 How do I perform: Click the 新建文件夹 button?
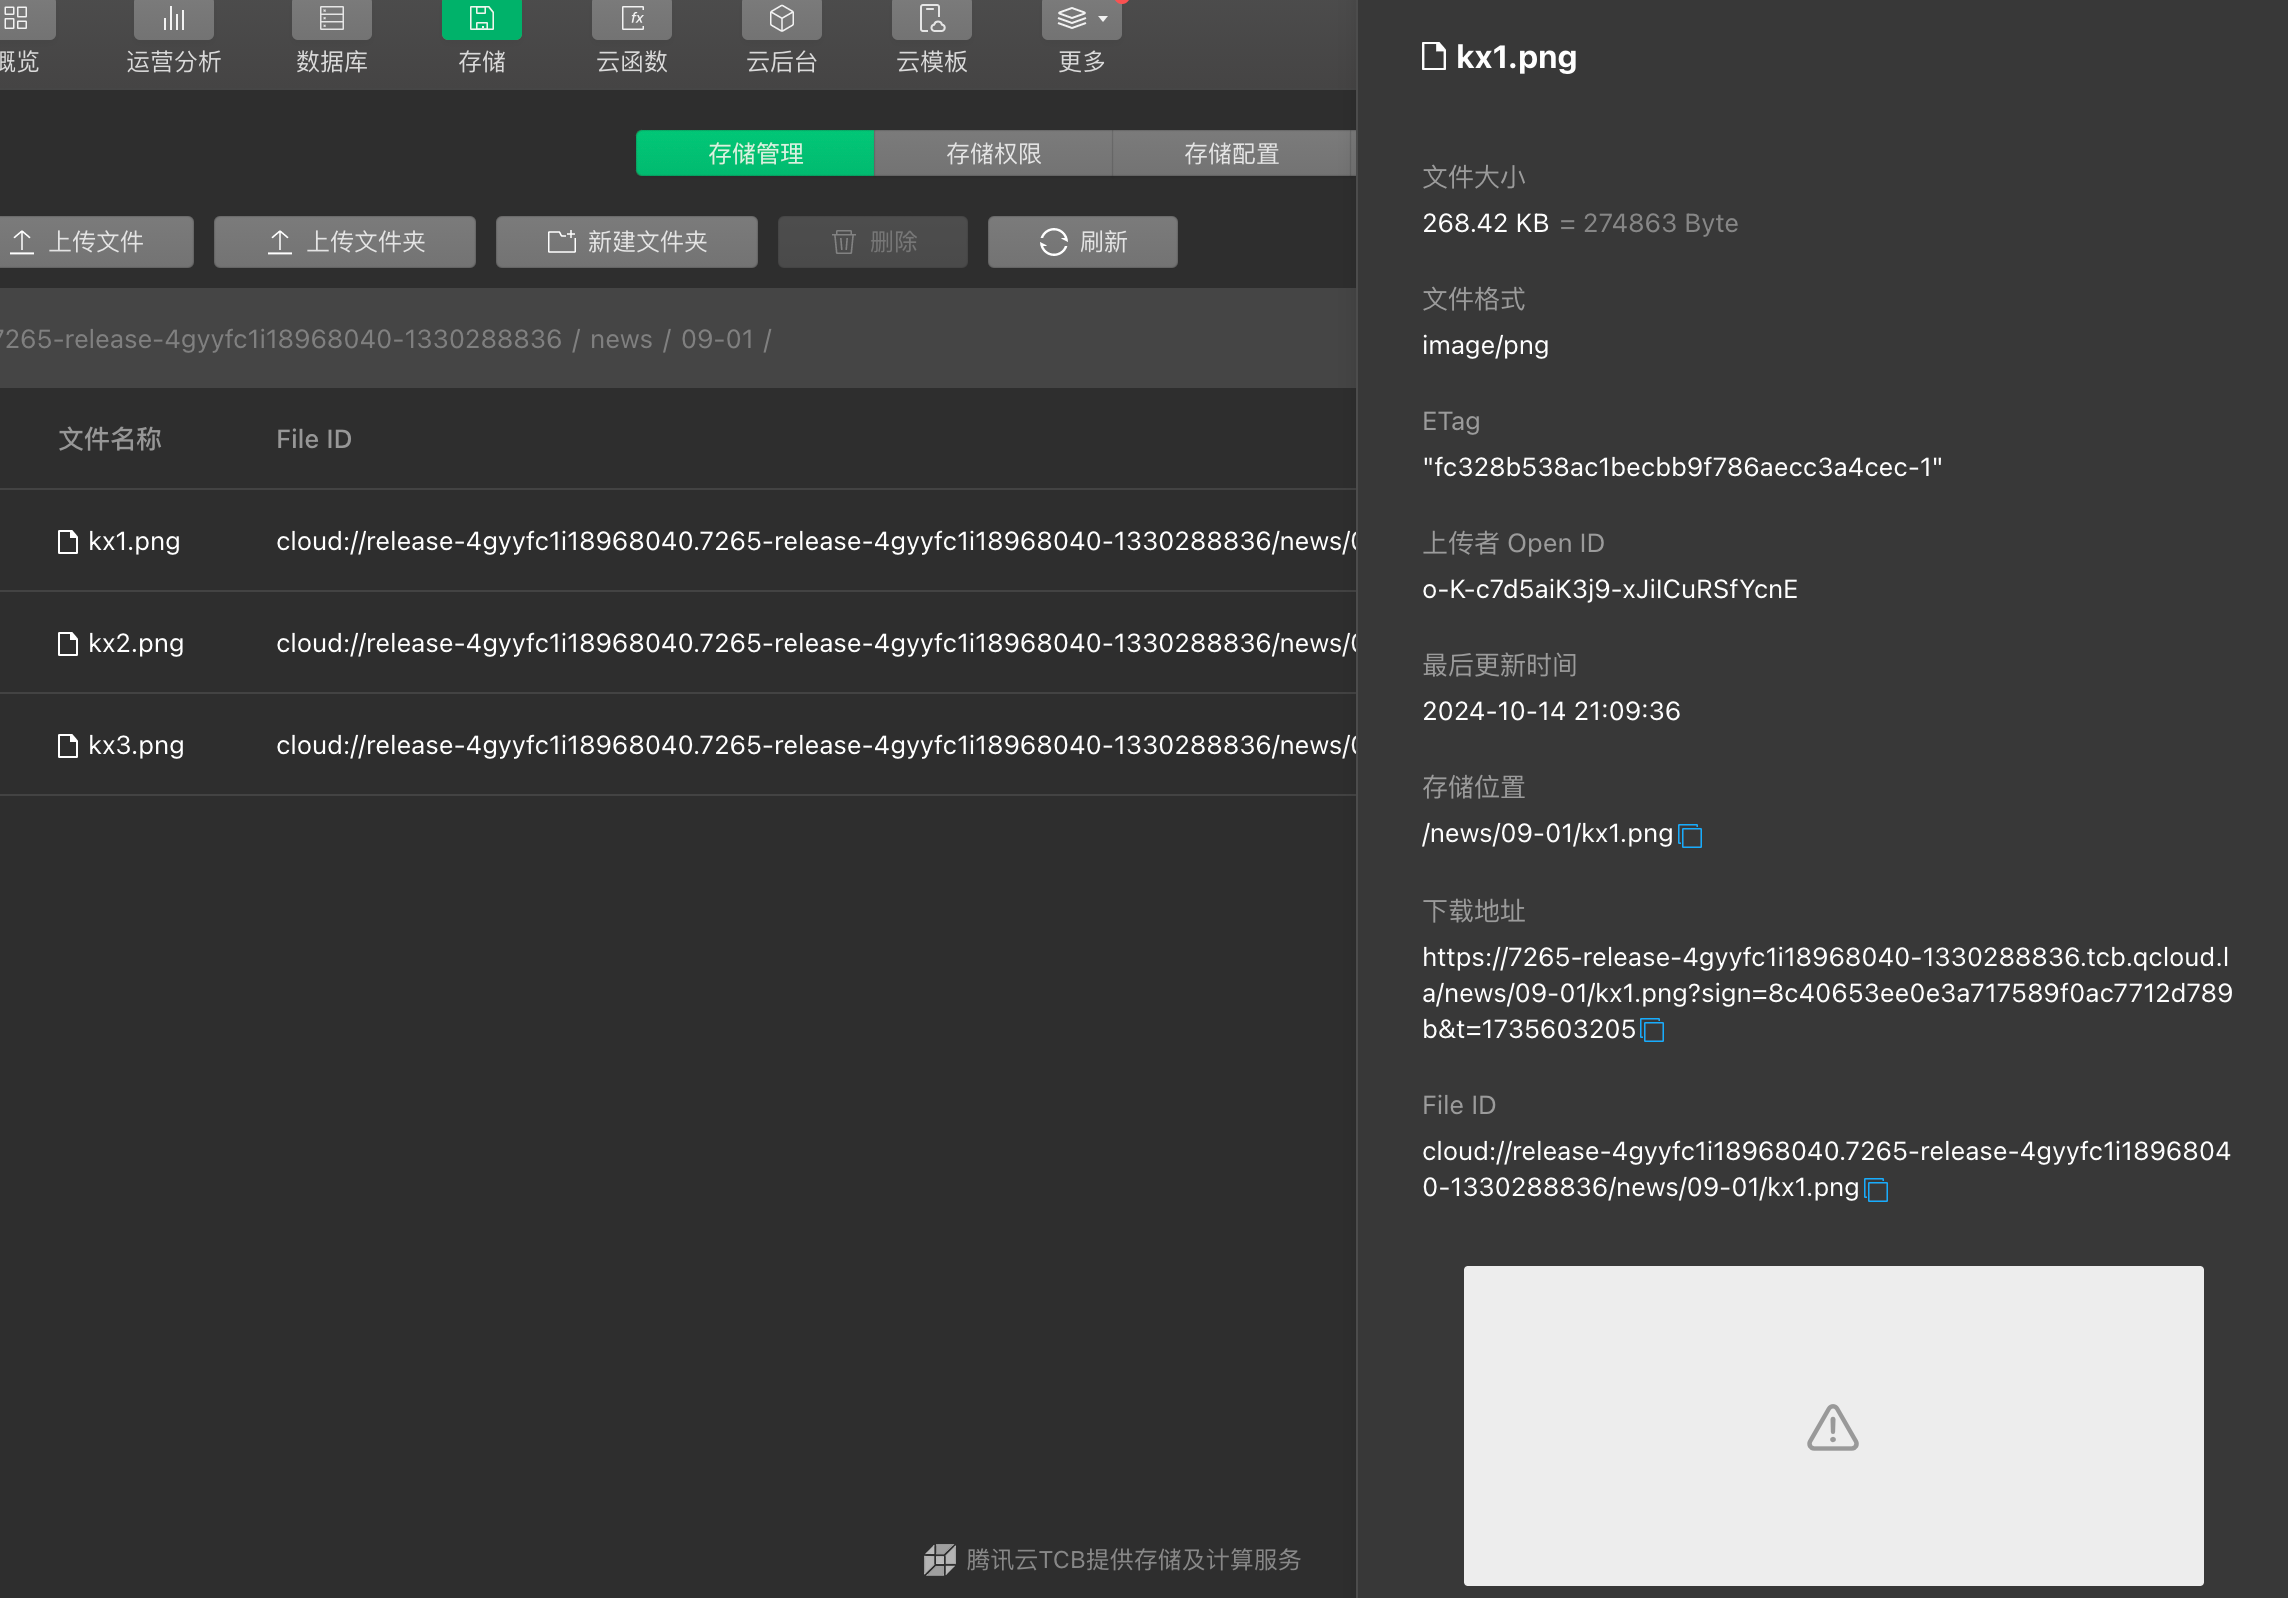[x=627, y=242]
